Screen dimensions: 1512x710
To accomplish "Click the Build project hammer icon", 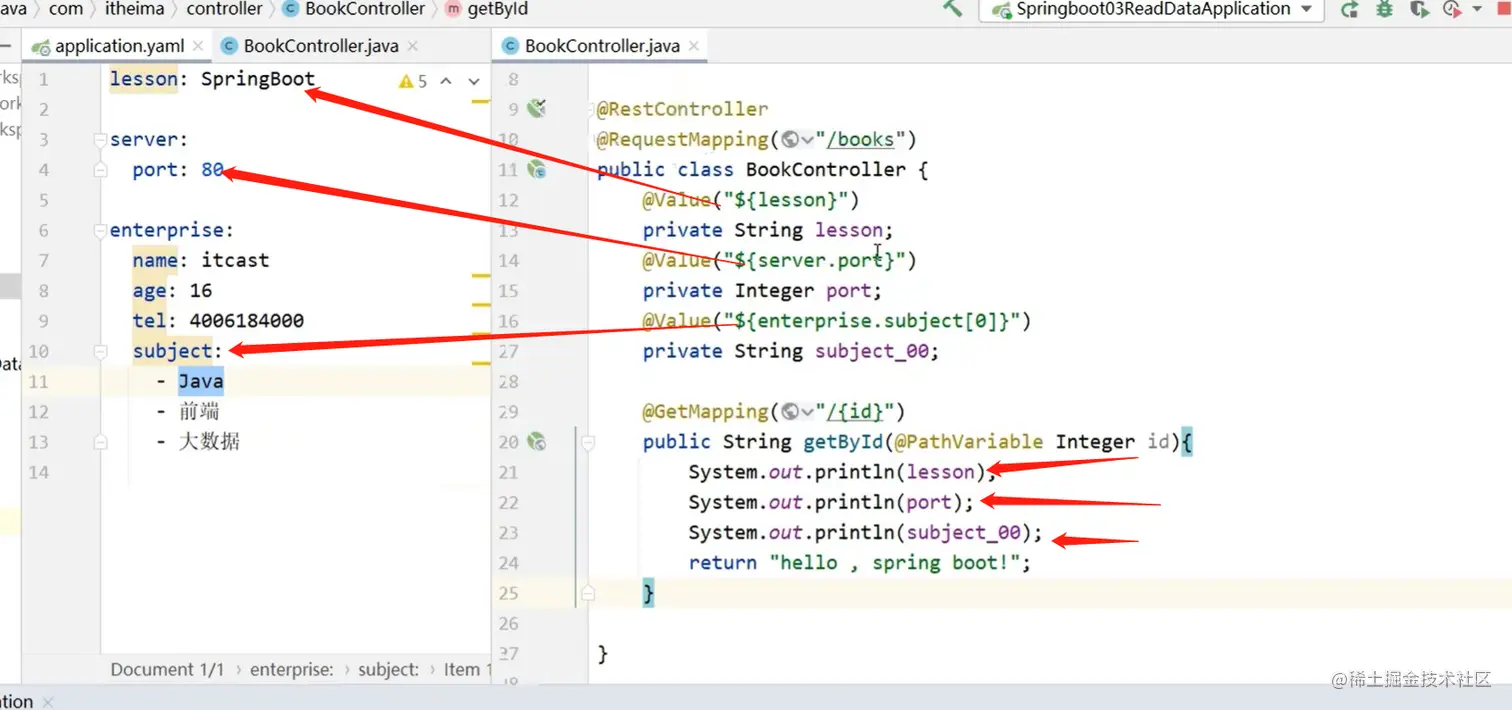I will [x=952, y=9].
